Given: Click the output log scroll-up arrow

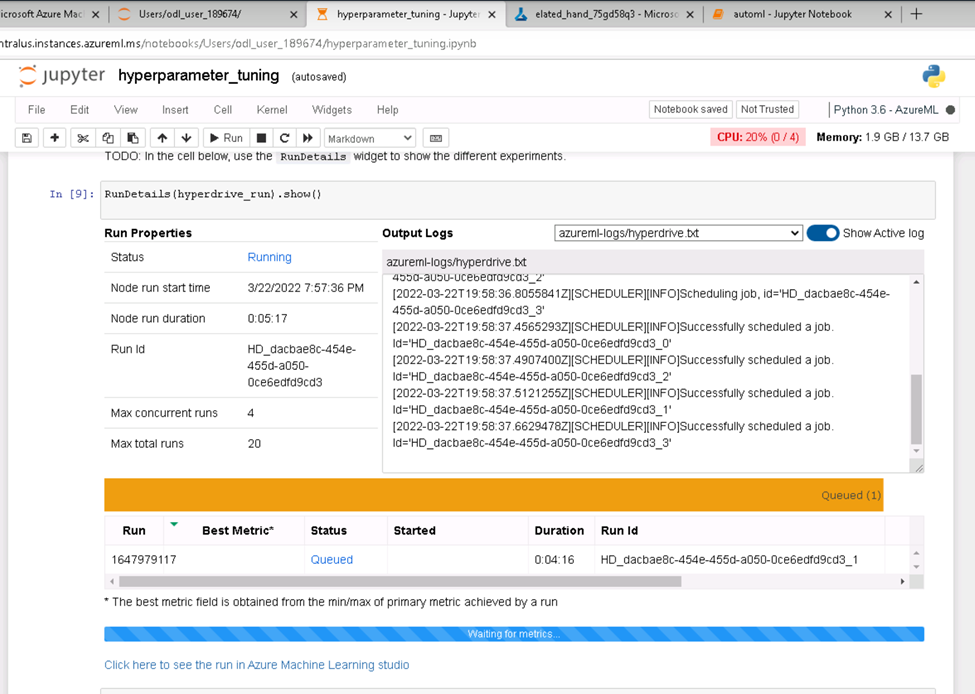Looking at the screenshot, I should (916, 282).
